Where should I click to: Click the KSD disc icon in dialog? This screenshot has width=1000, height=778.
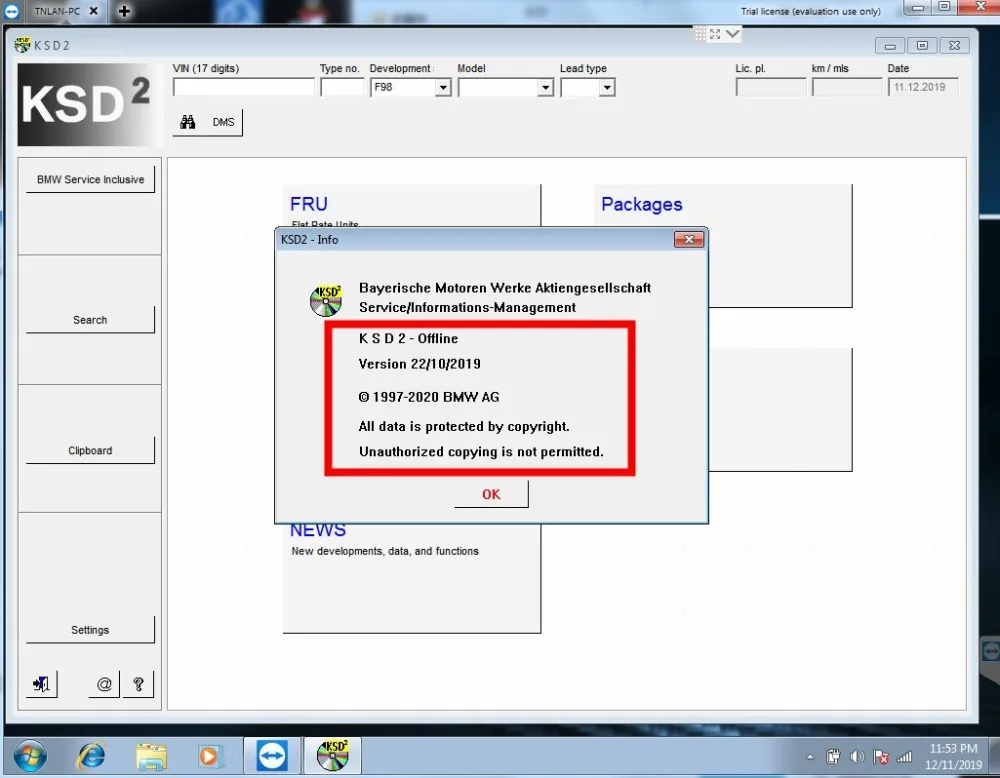tap(326, 300)
